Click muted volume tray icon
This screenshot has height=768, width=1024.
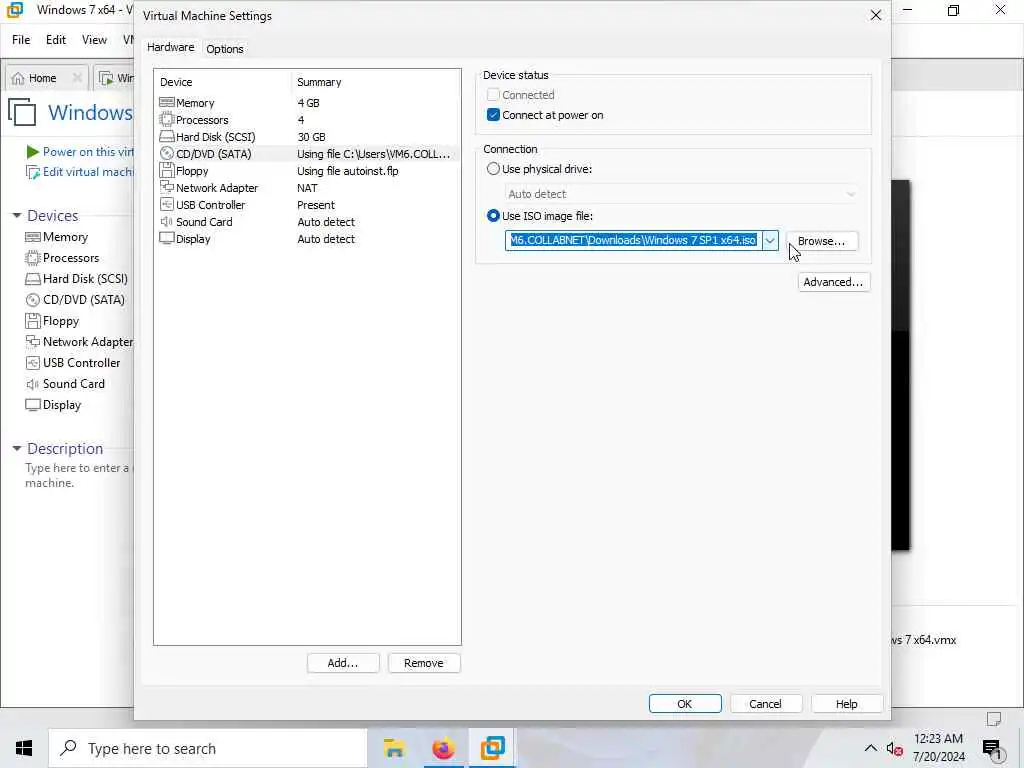(x=894, y=749)
